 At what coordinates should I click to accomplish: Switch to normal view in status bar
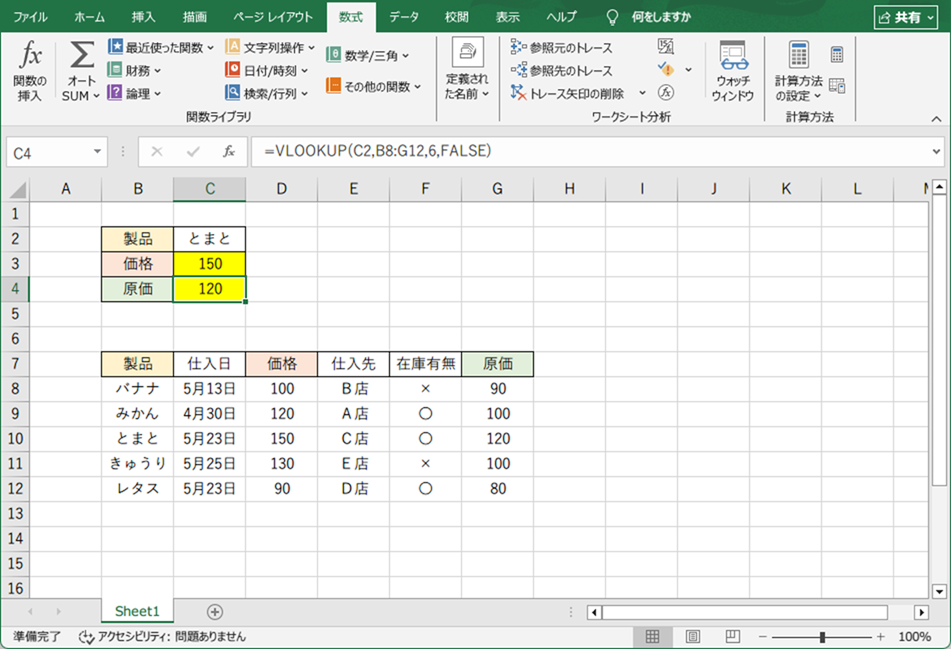pos(652,637)
